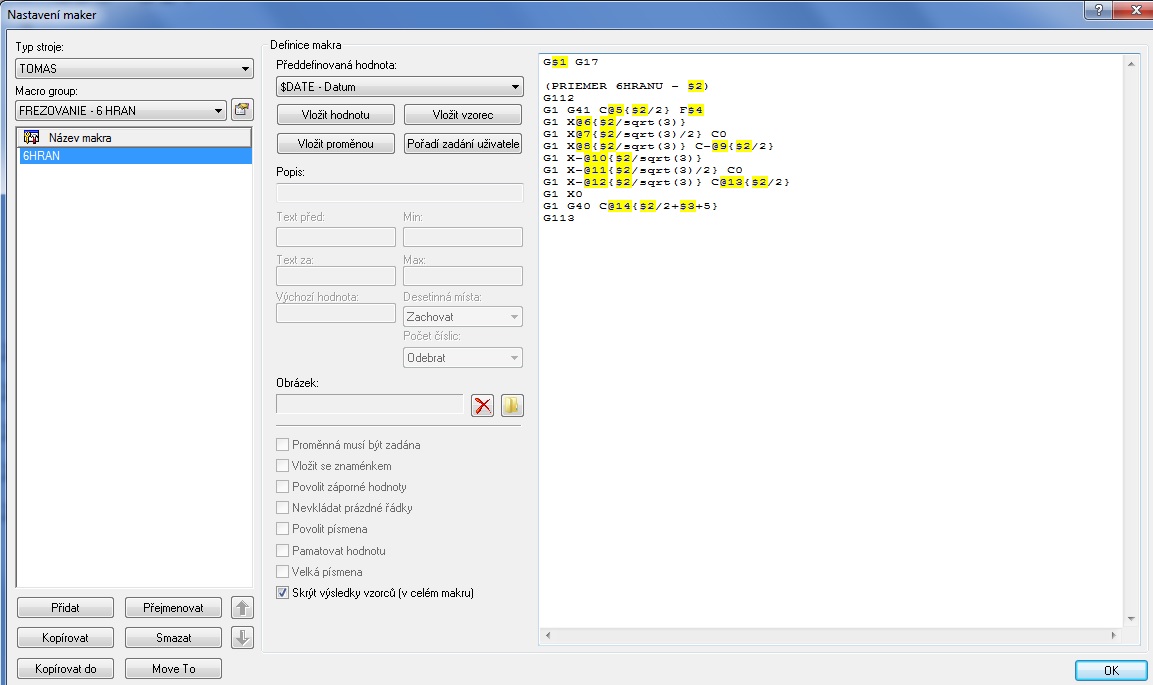1153x685 pixels.
Task: Move the macro up with the arrow icon
Action: (x=243, y=607)
